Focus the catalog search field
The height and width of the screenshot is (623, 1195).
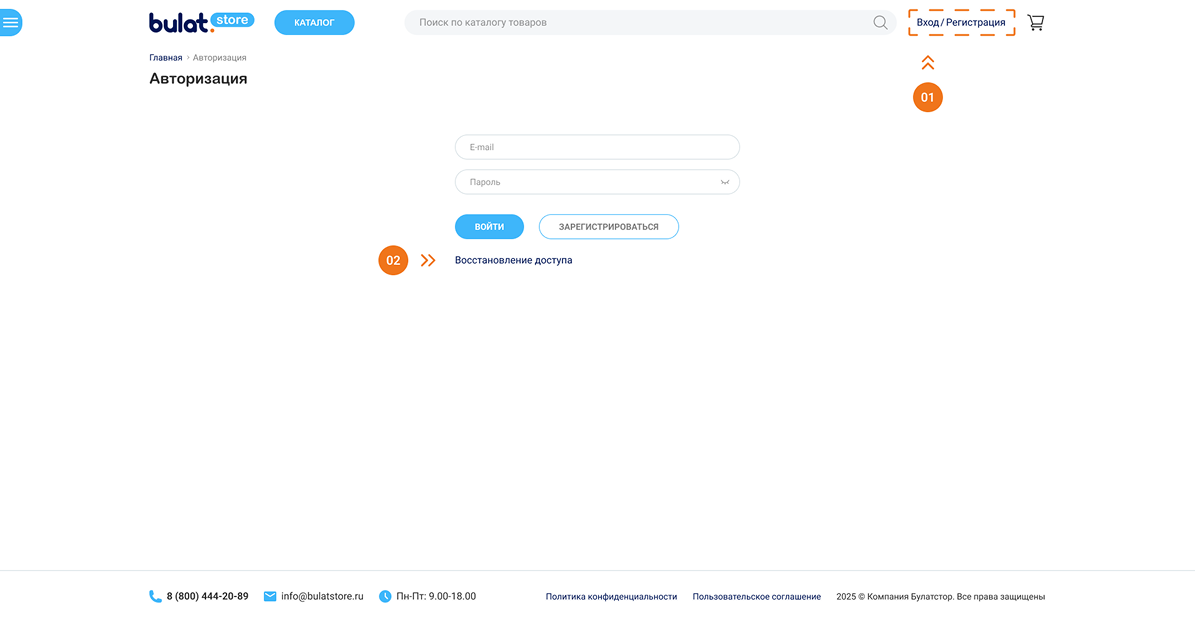[x=640, y=22]
